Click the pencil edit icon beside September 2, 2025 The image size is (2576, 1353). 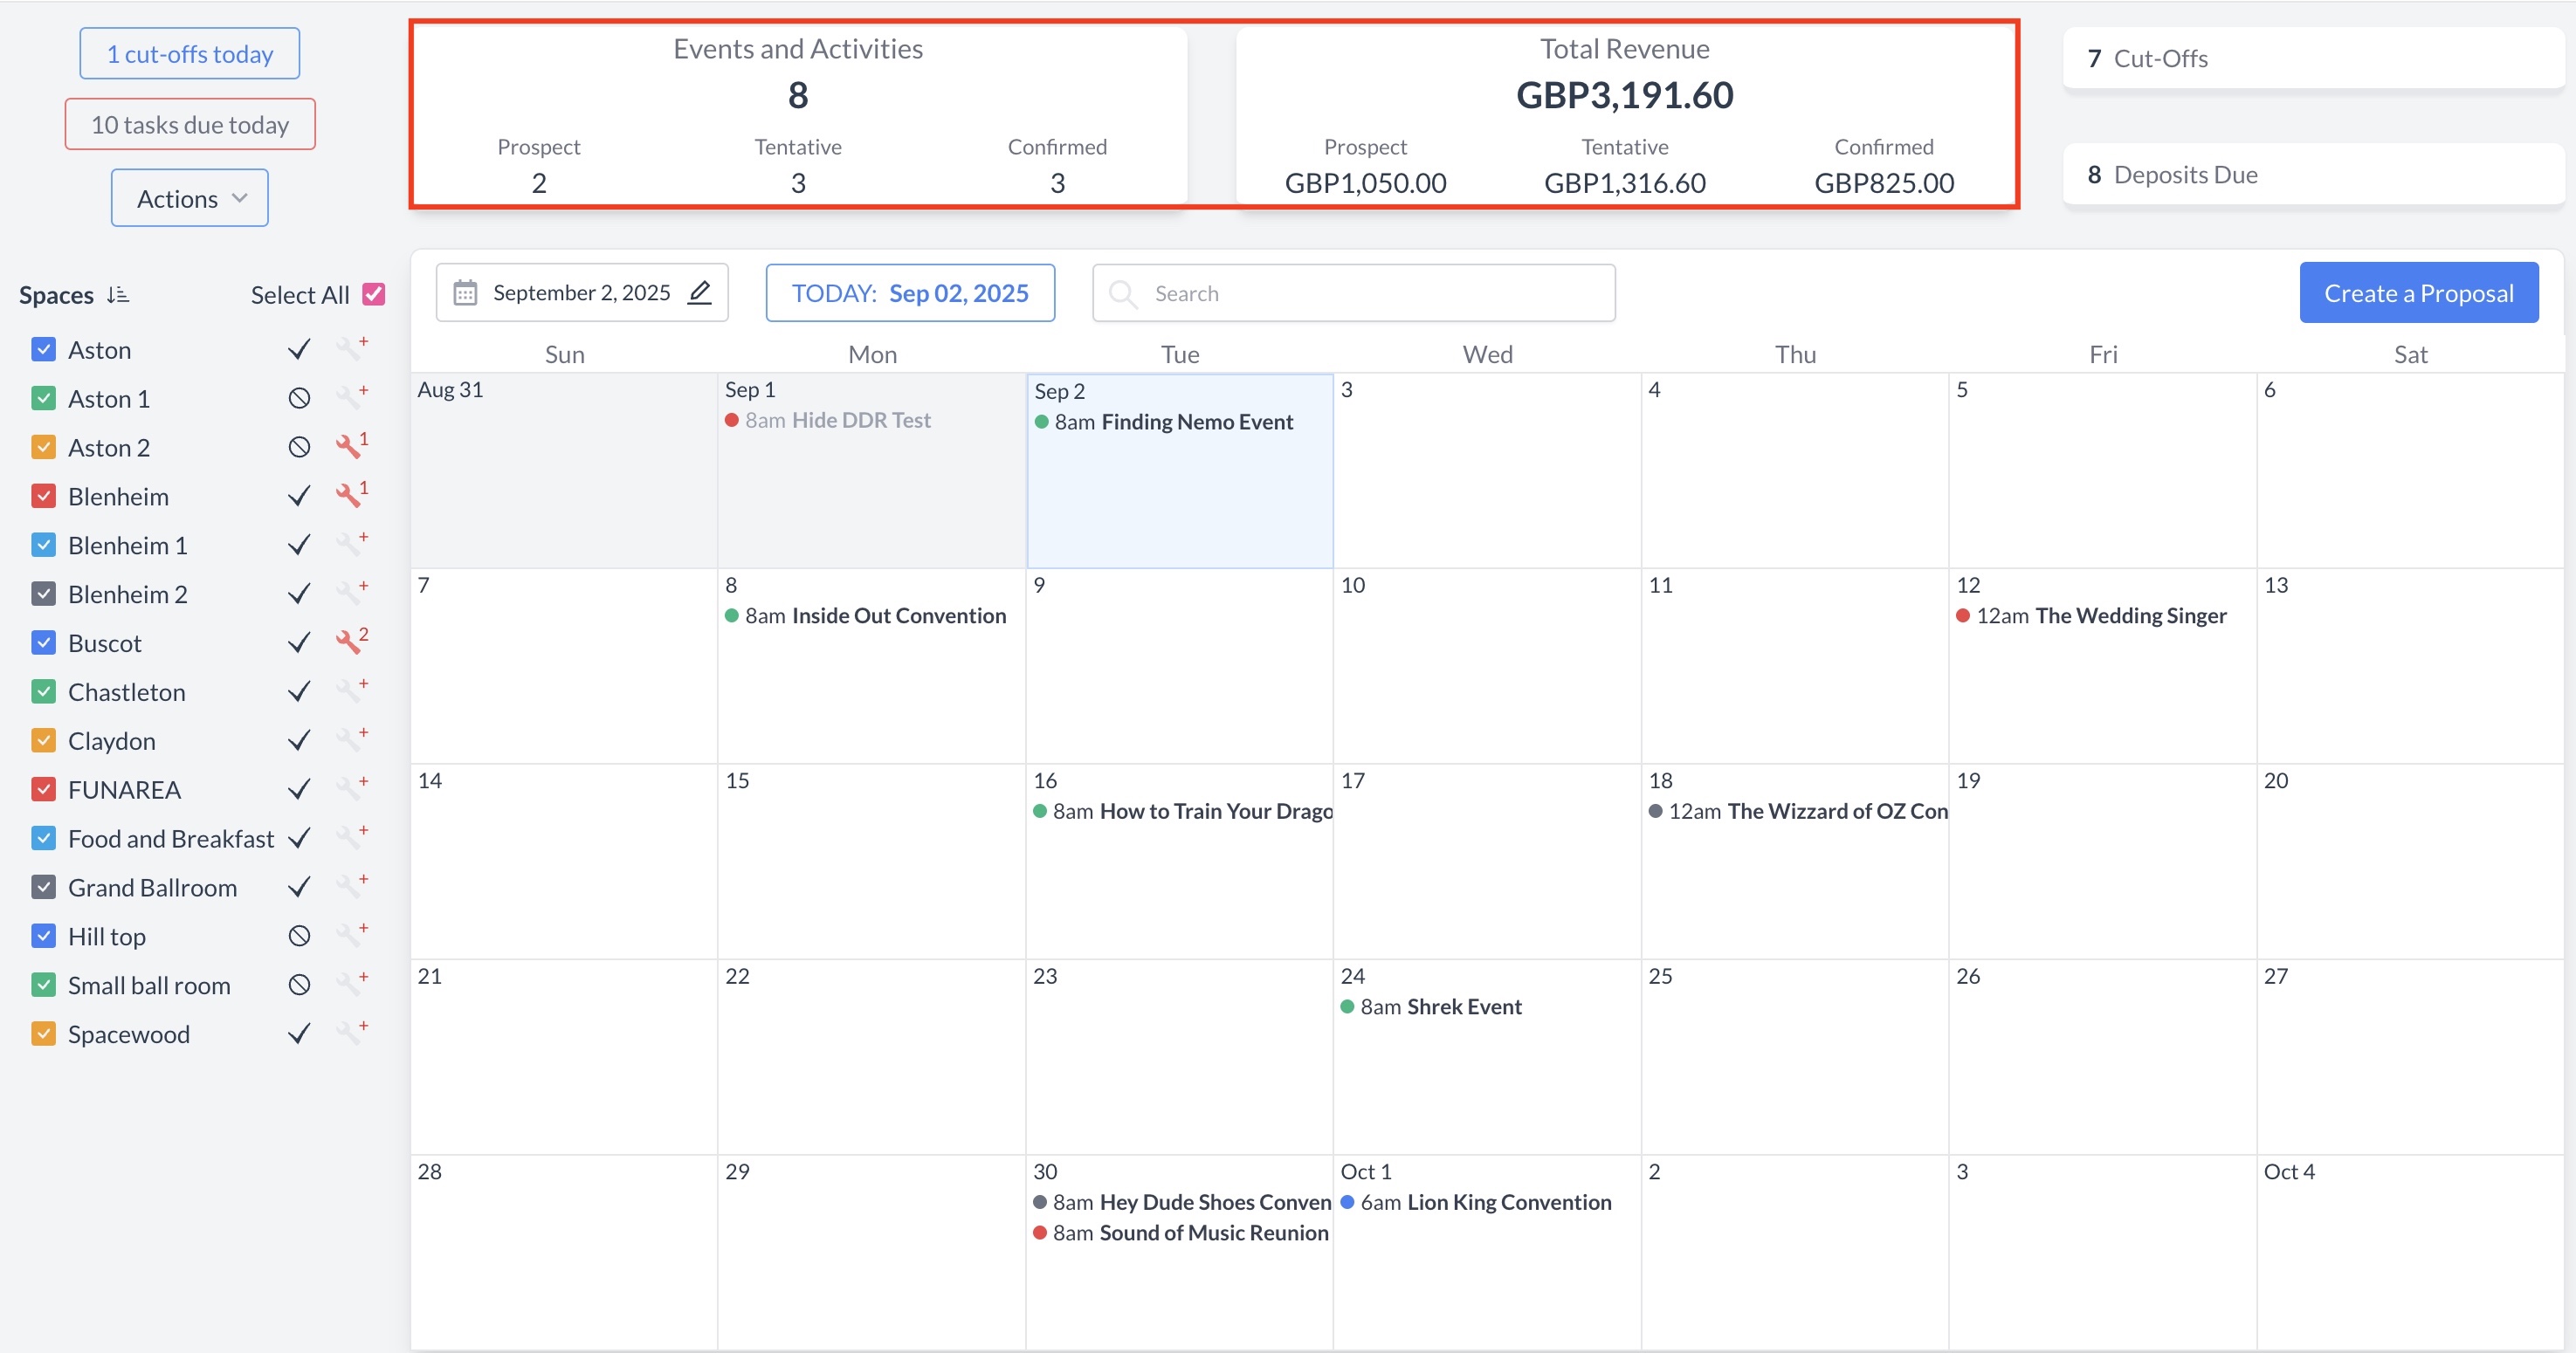tap(700, 293)
